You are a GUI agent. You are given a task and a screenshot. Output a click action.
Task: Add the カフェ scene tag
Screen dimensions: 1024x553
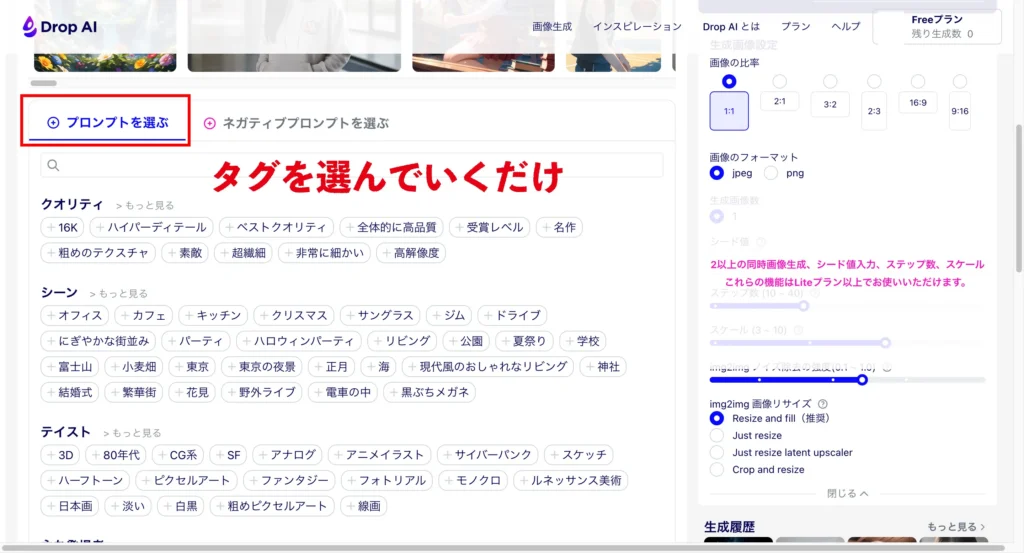coord(144,315)
